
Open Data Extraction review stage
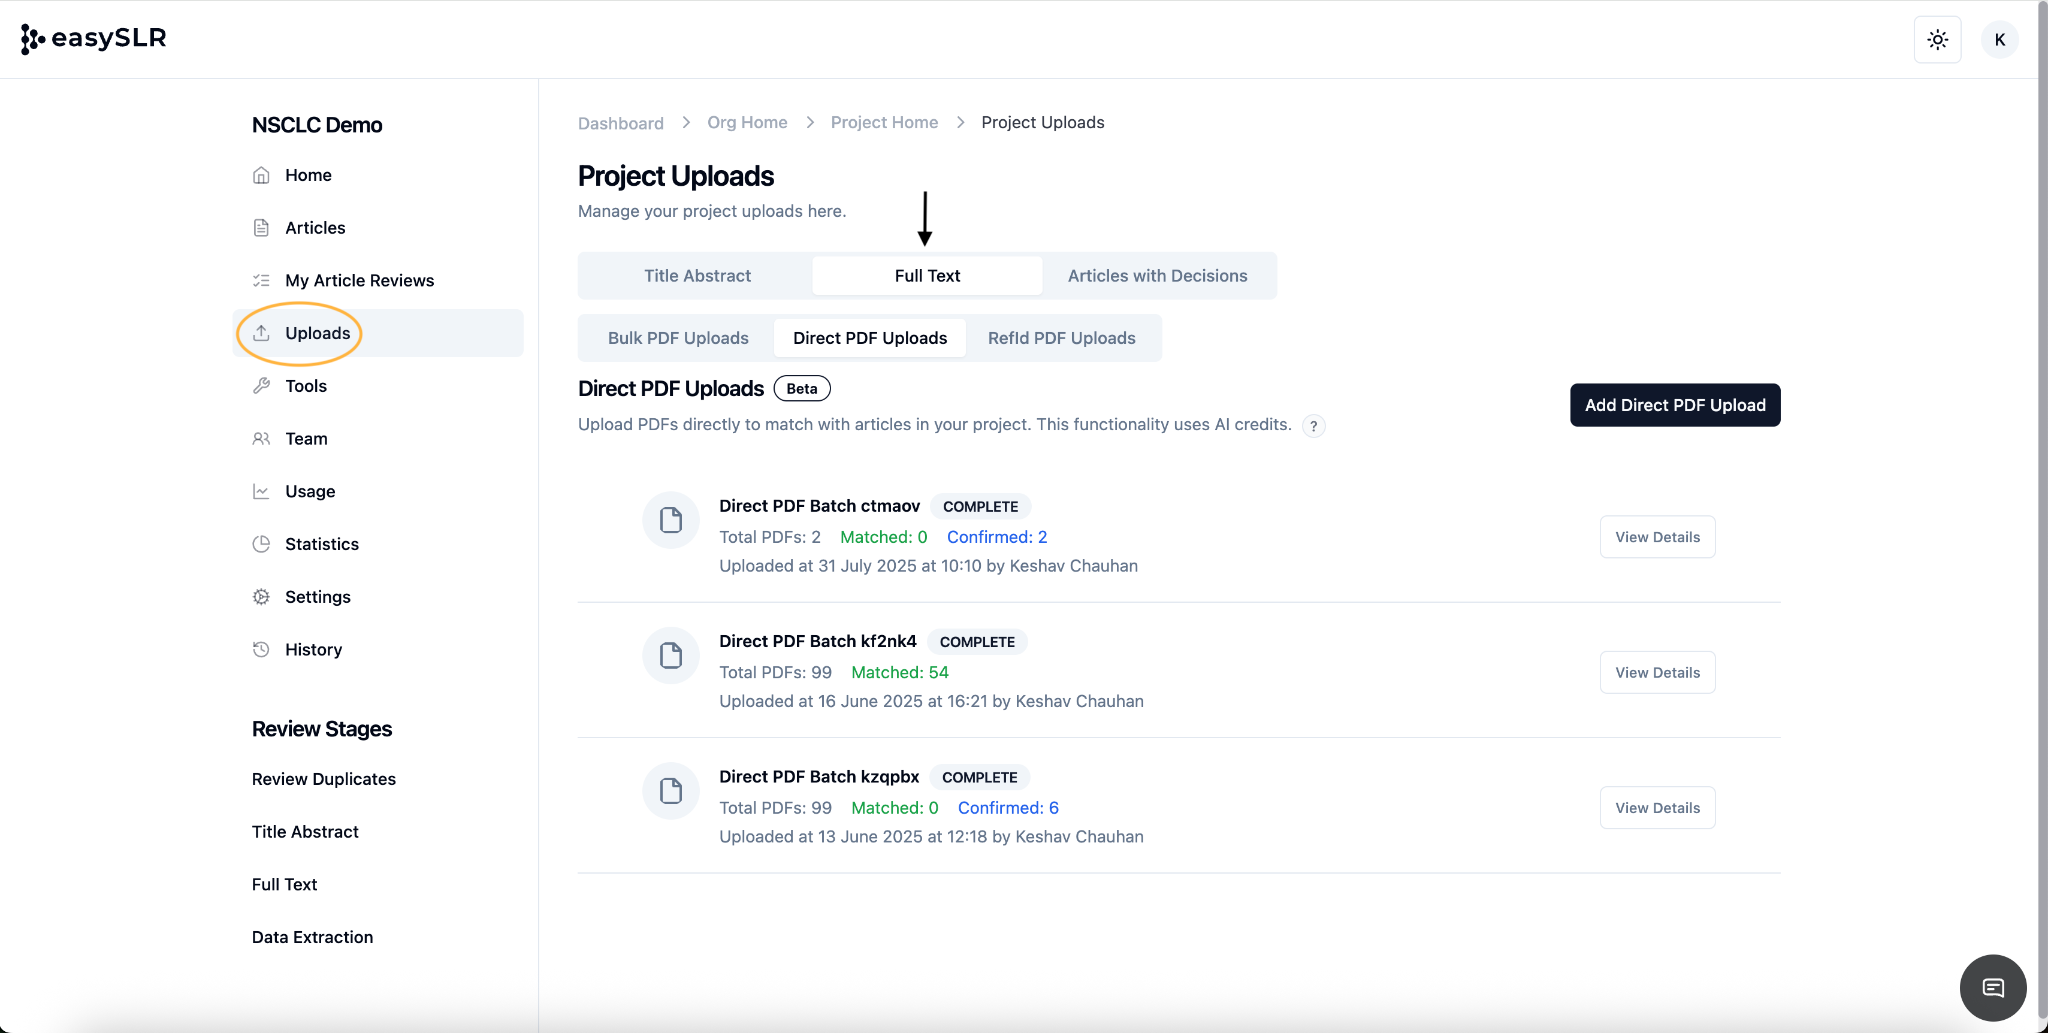point(312,937)
